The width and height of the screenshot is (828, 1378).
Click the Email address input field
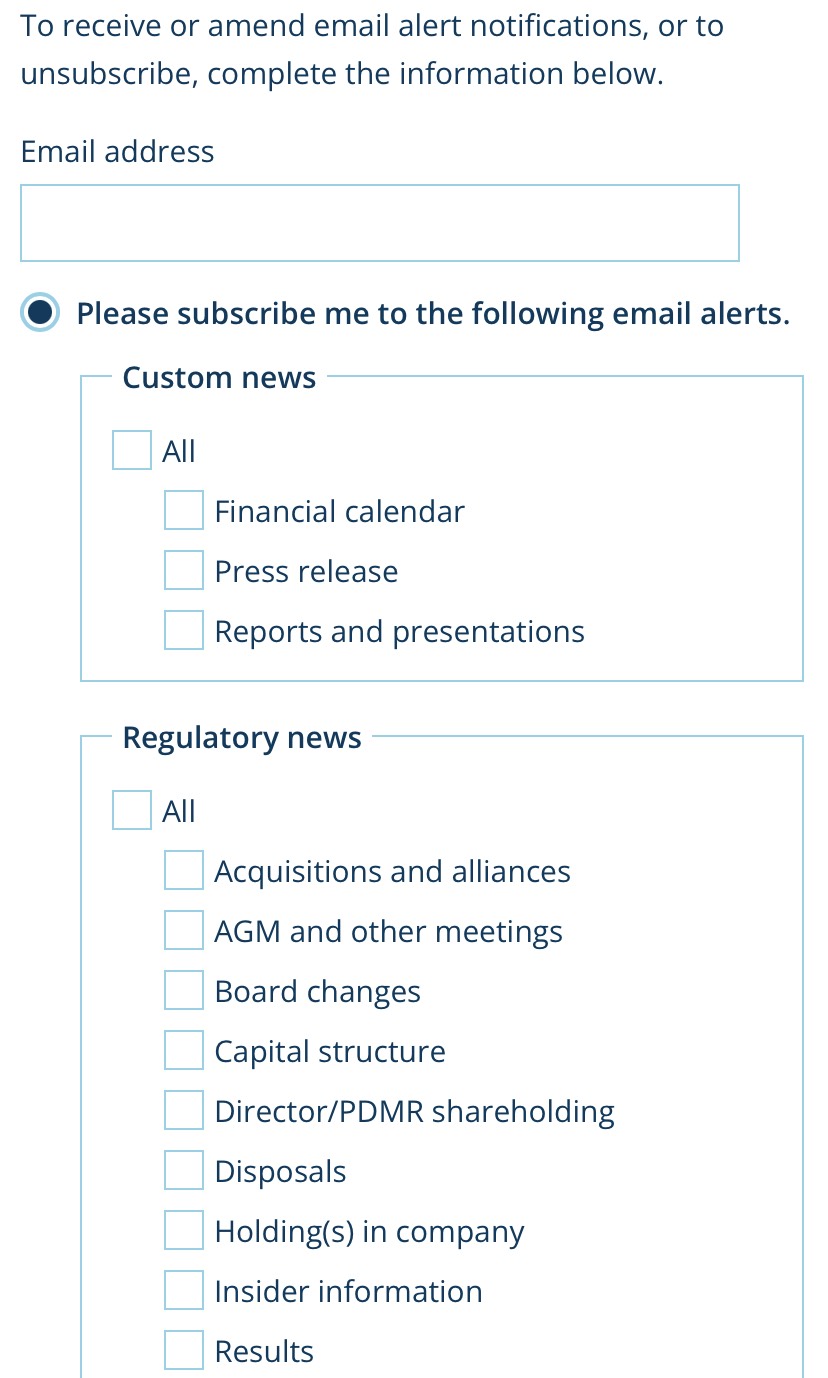tap(379, 223)
